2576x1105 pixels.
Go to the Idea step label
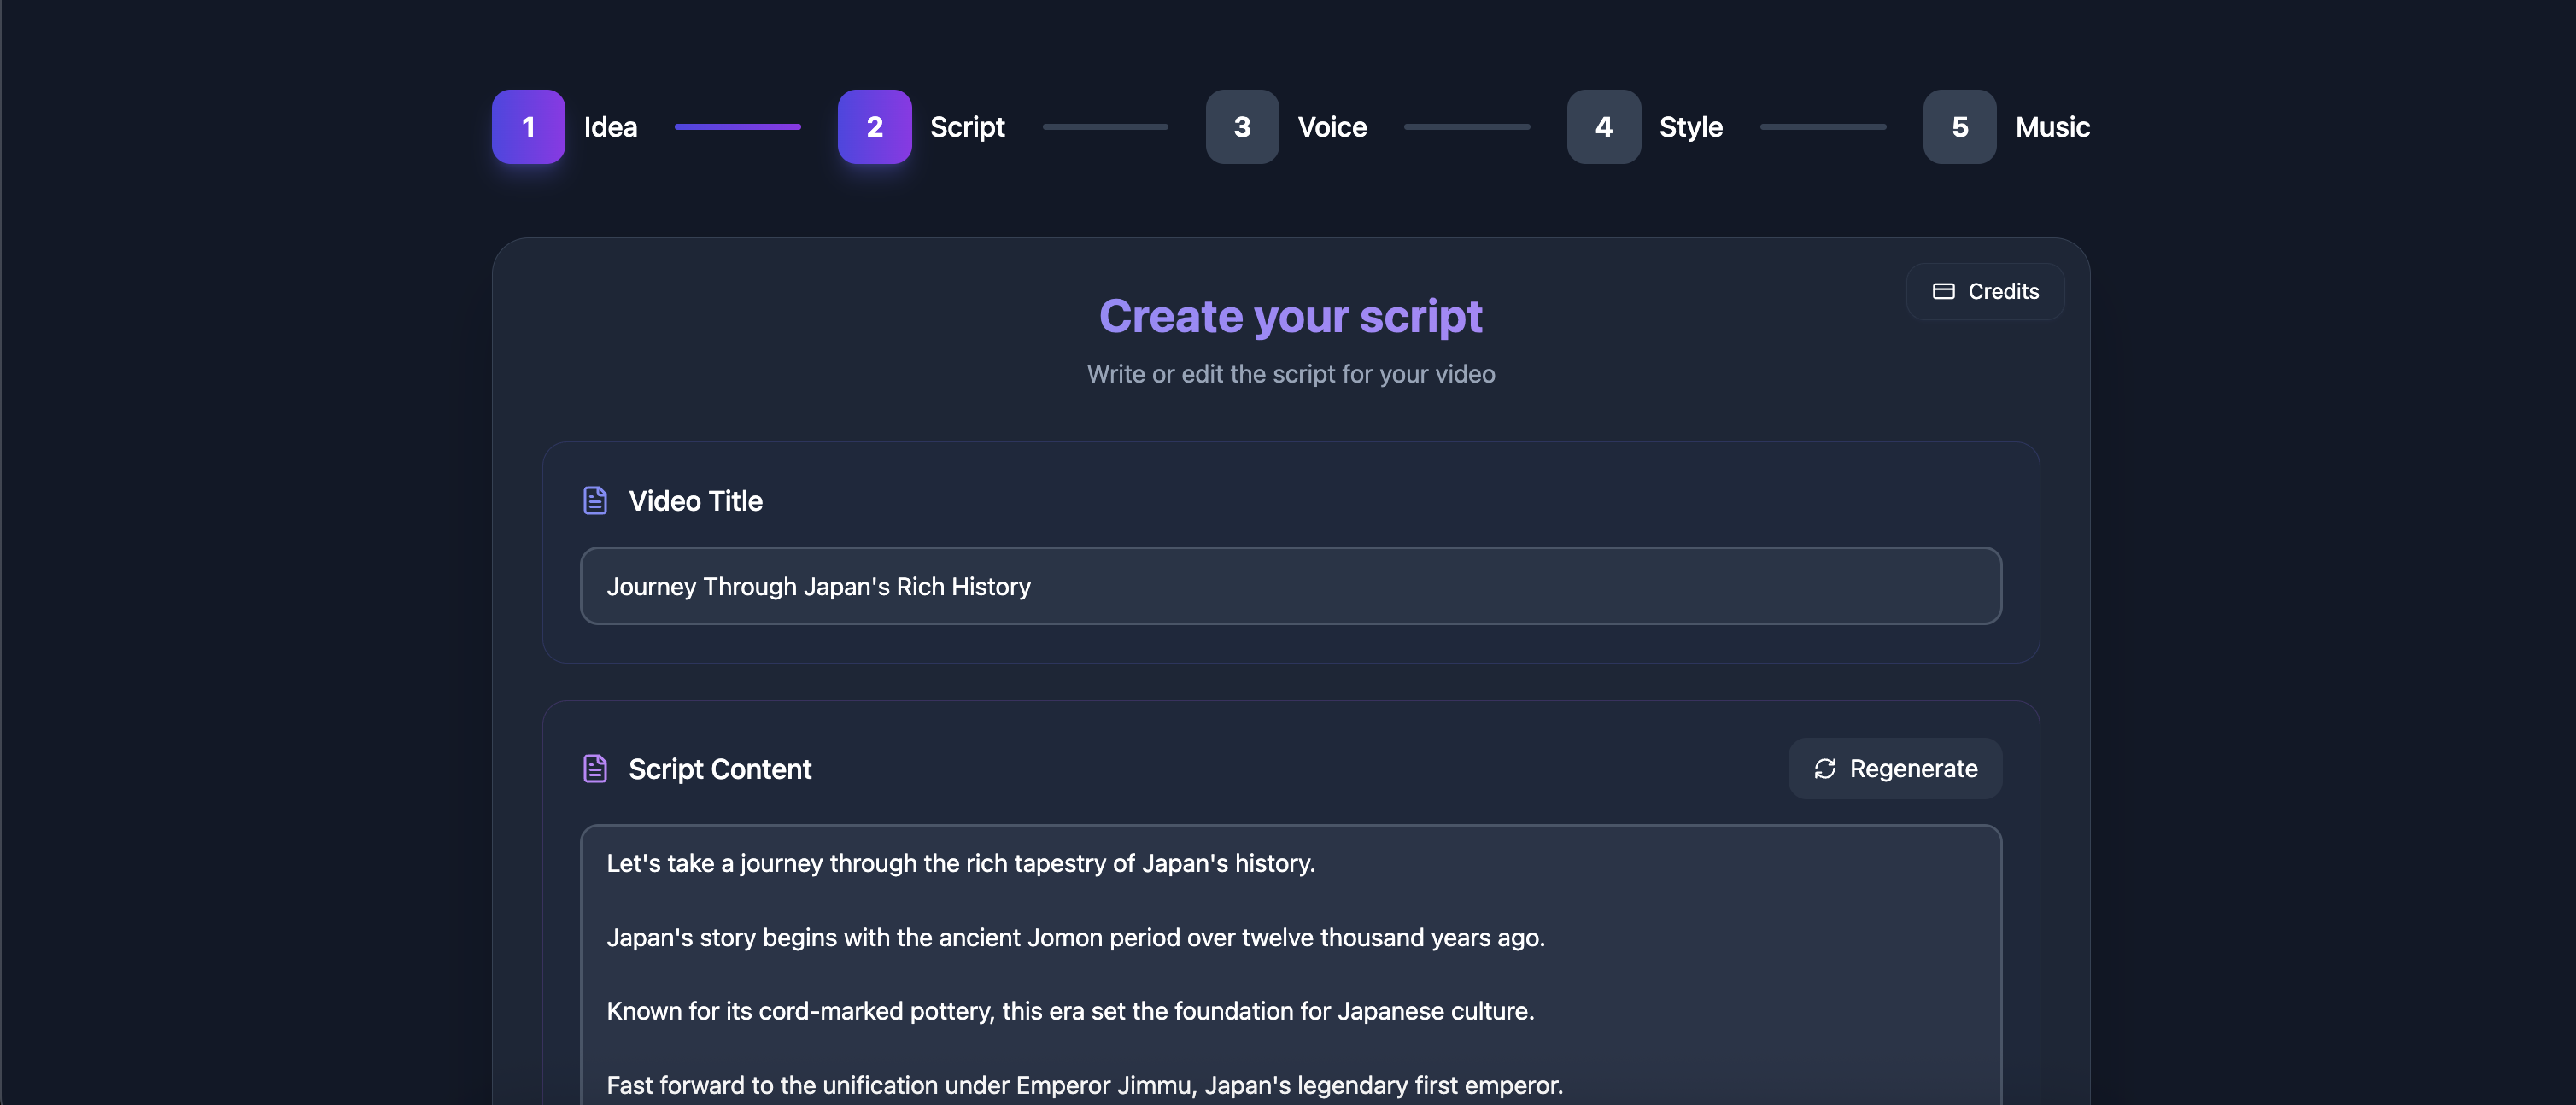tap(610, 127)
